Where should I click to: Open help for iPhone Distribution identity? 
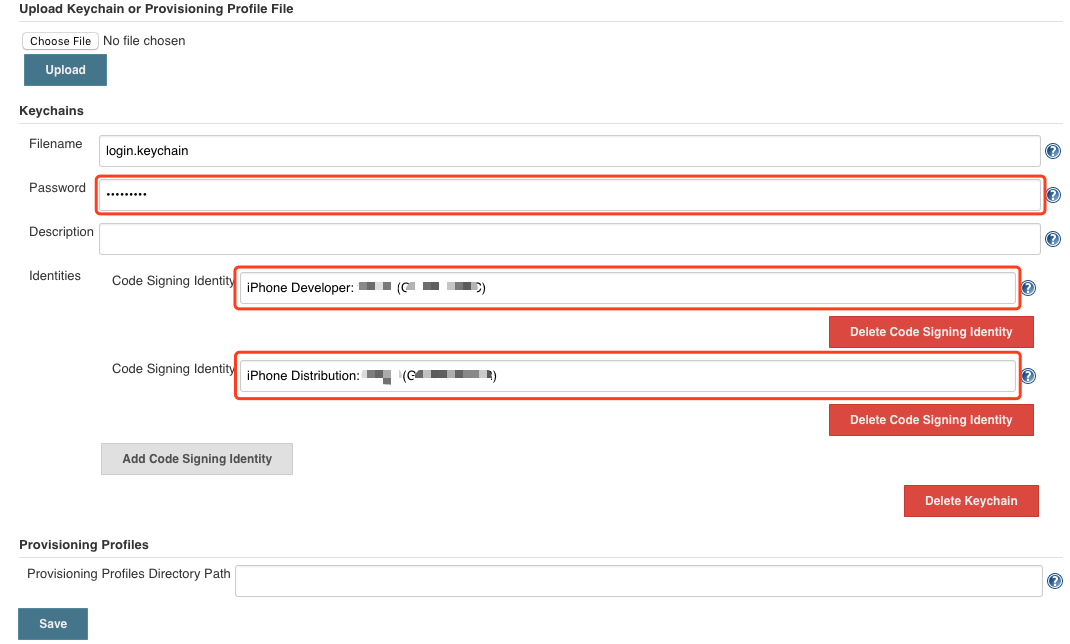pos(1028,376)
